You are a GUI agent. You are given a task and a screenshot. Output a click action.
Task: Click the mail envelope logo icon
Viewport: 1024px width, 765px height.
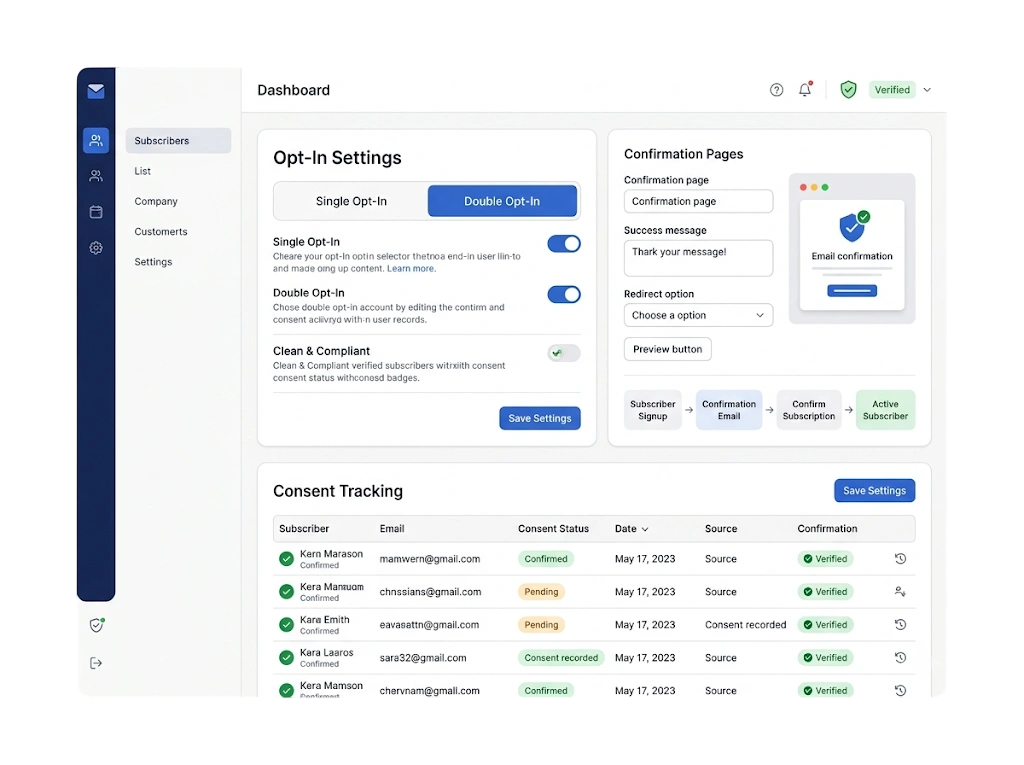coord(96,91)
